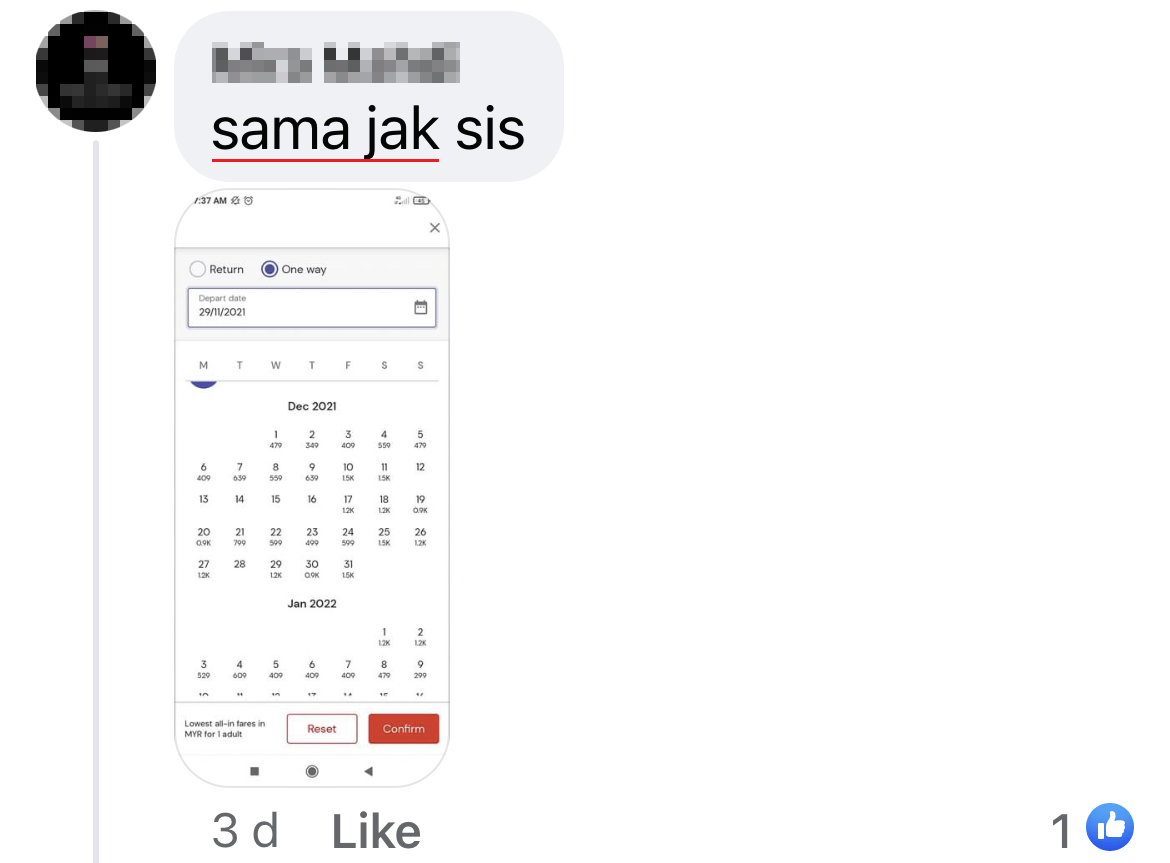Choose December 2 with fare 349

pos(312,439)
